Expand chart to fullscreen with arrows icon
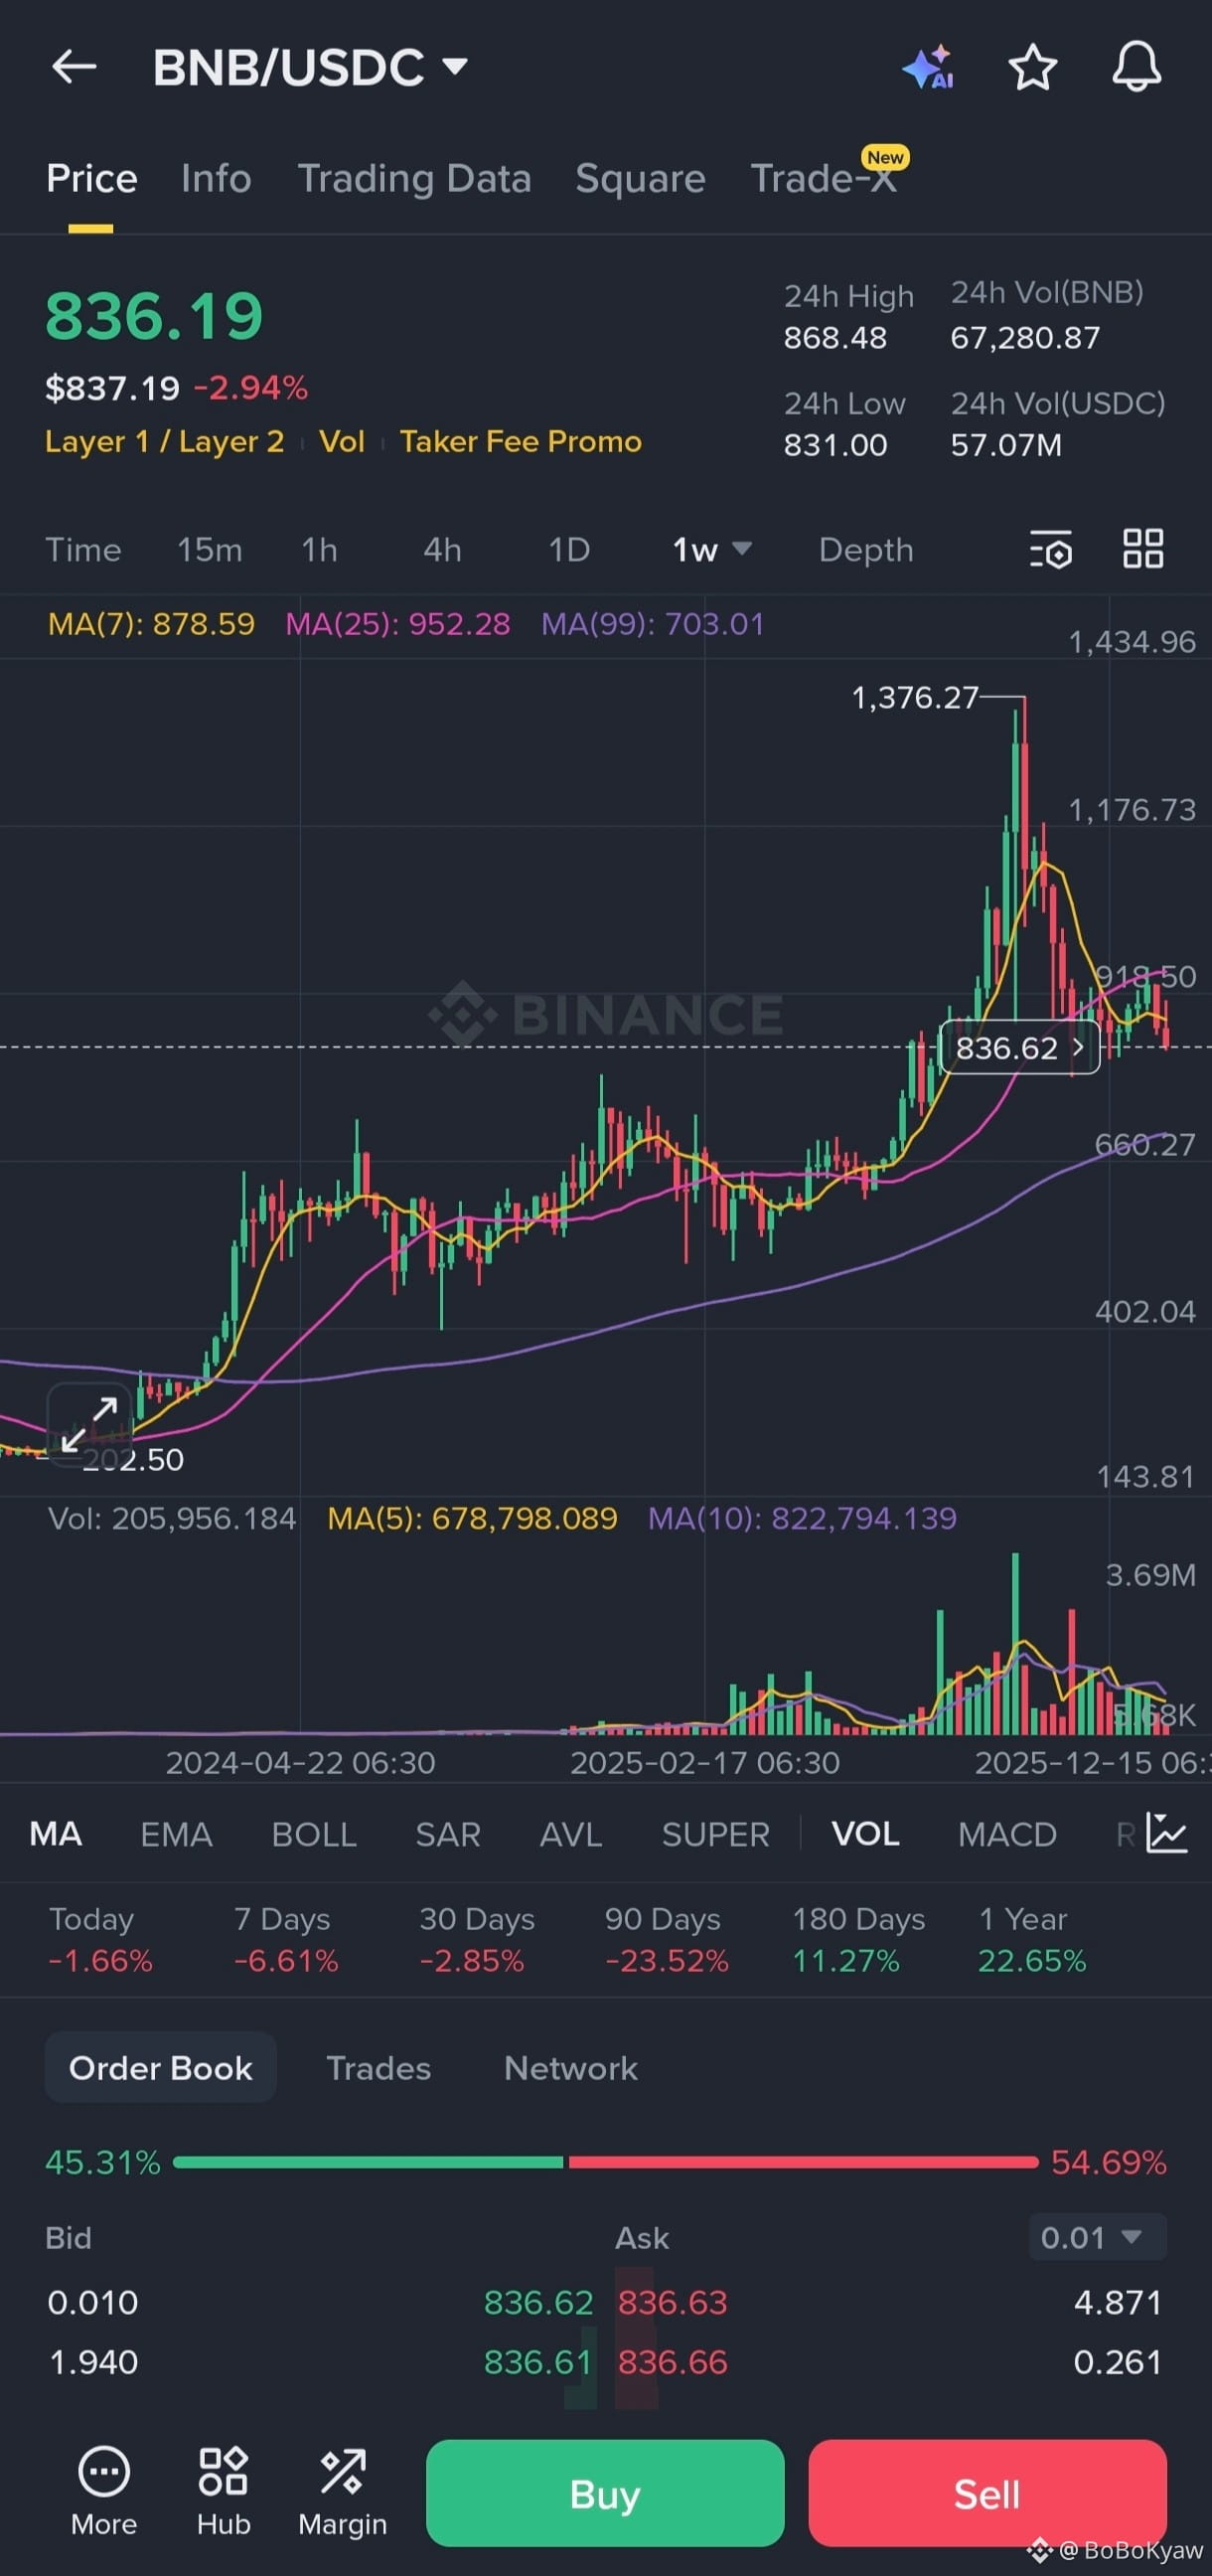This screenshot has width=1212, height=2576. tap(89, 1425)
